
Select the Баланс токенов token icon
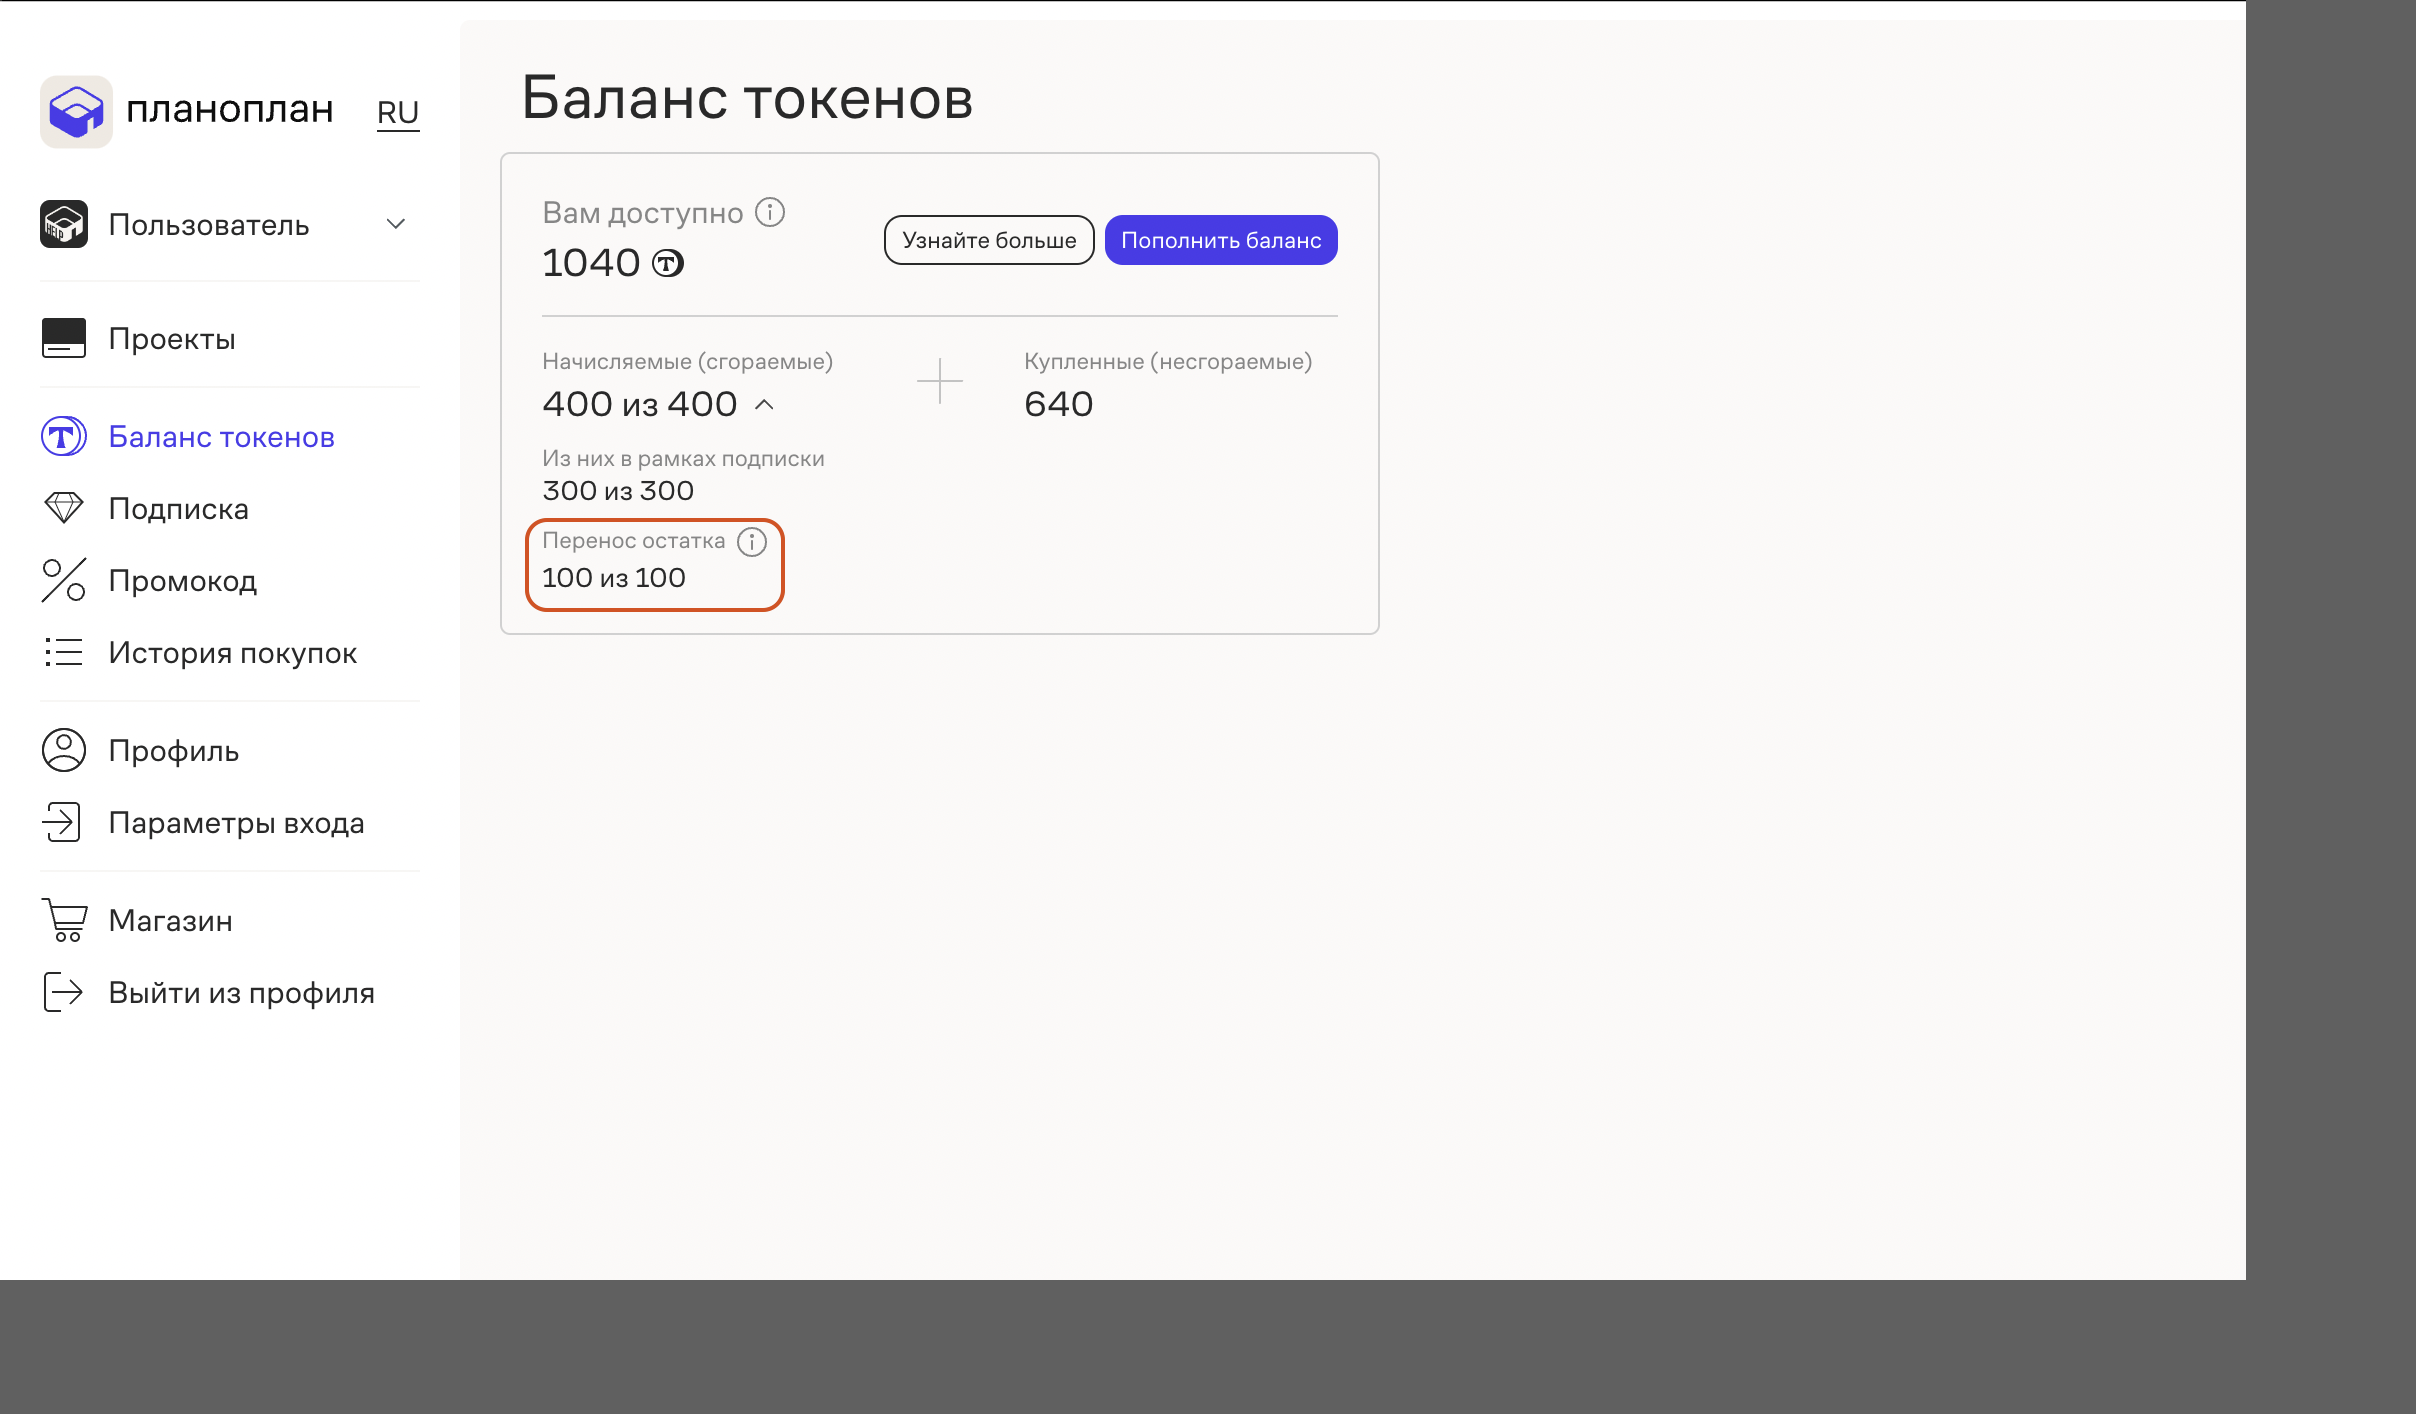tap(63, 437)
